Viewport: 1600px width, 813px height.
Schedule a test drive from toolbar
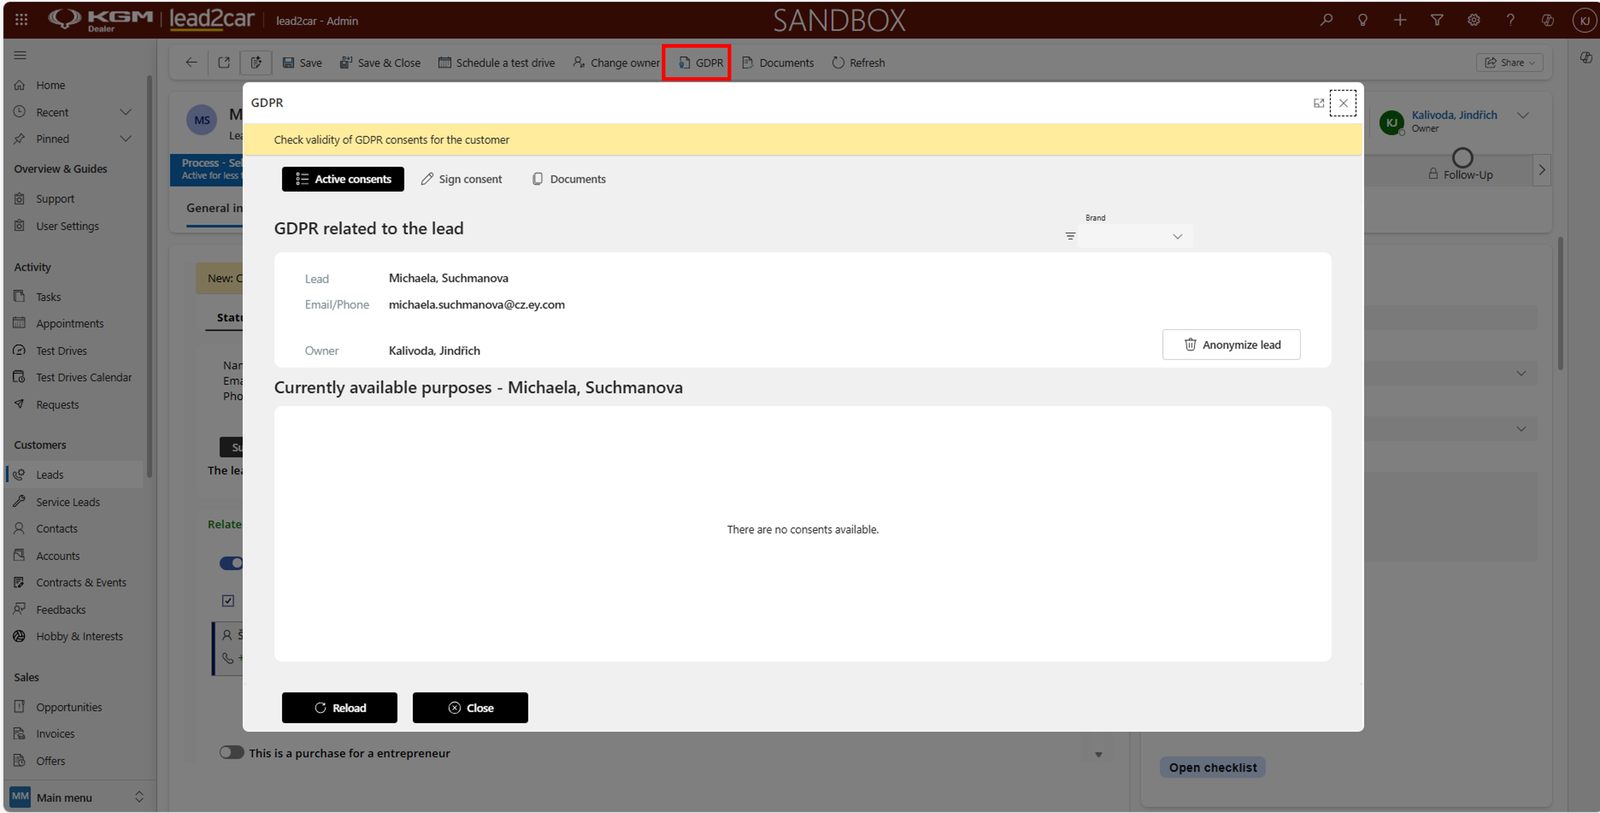coord(496,63)
